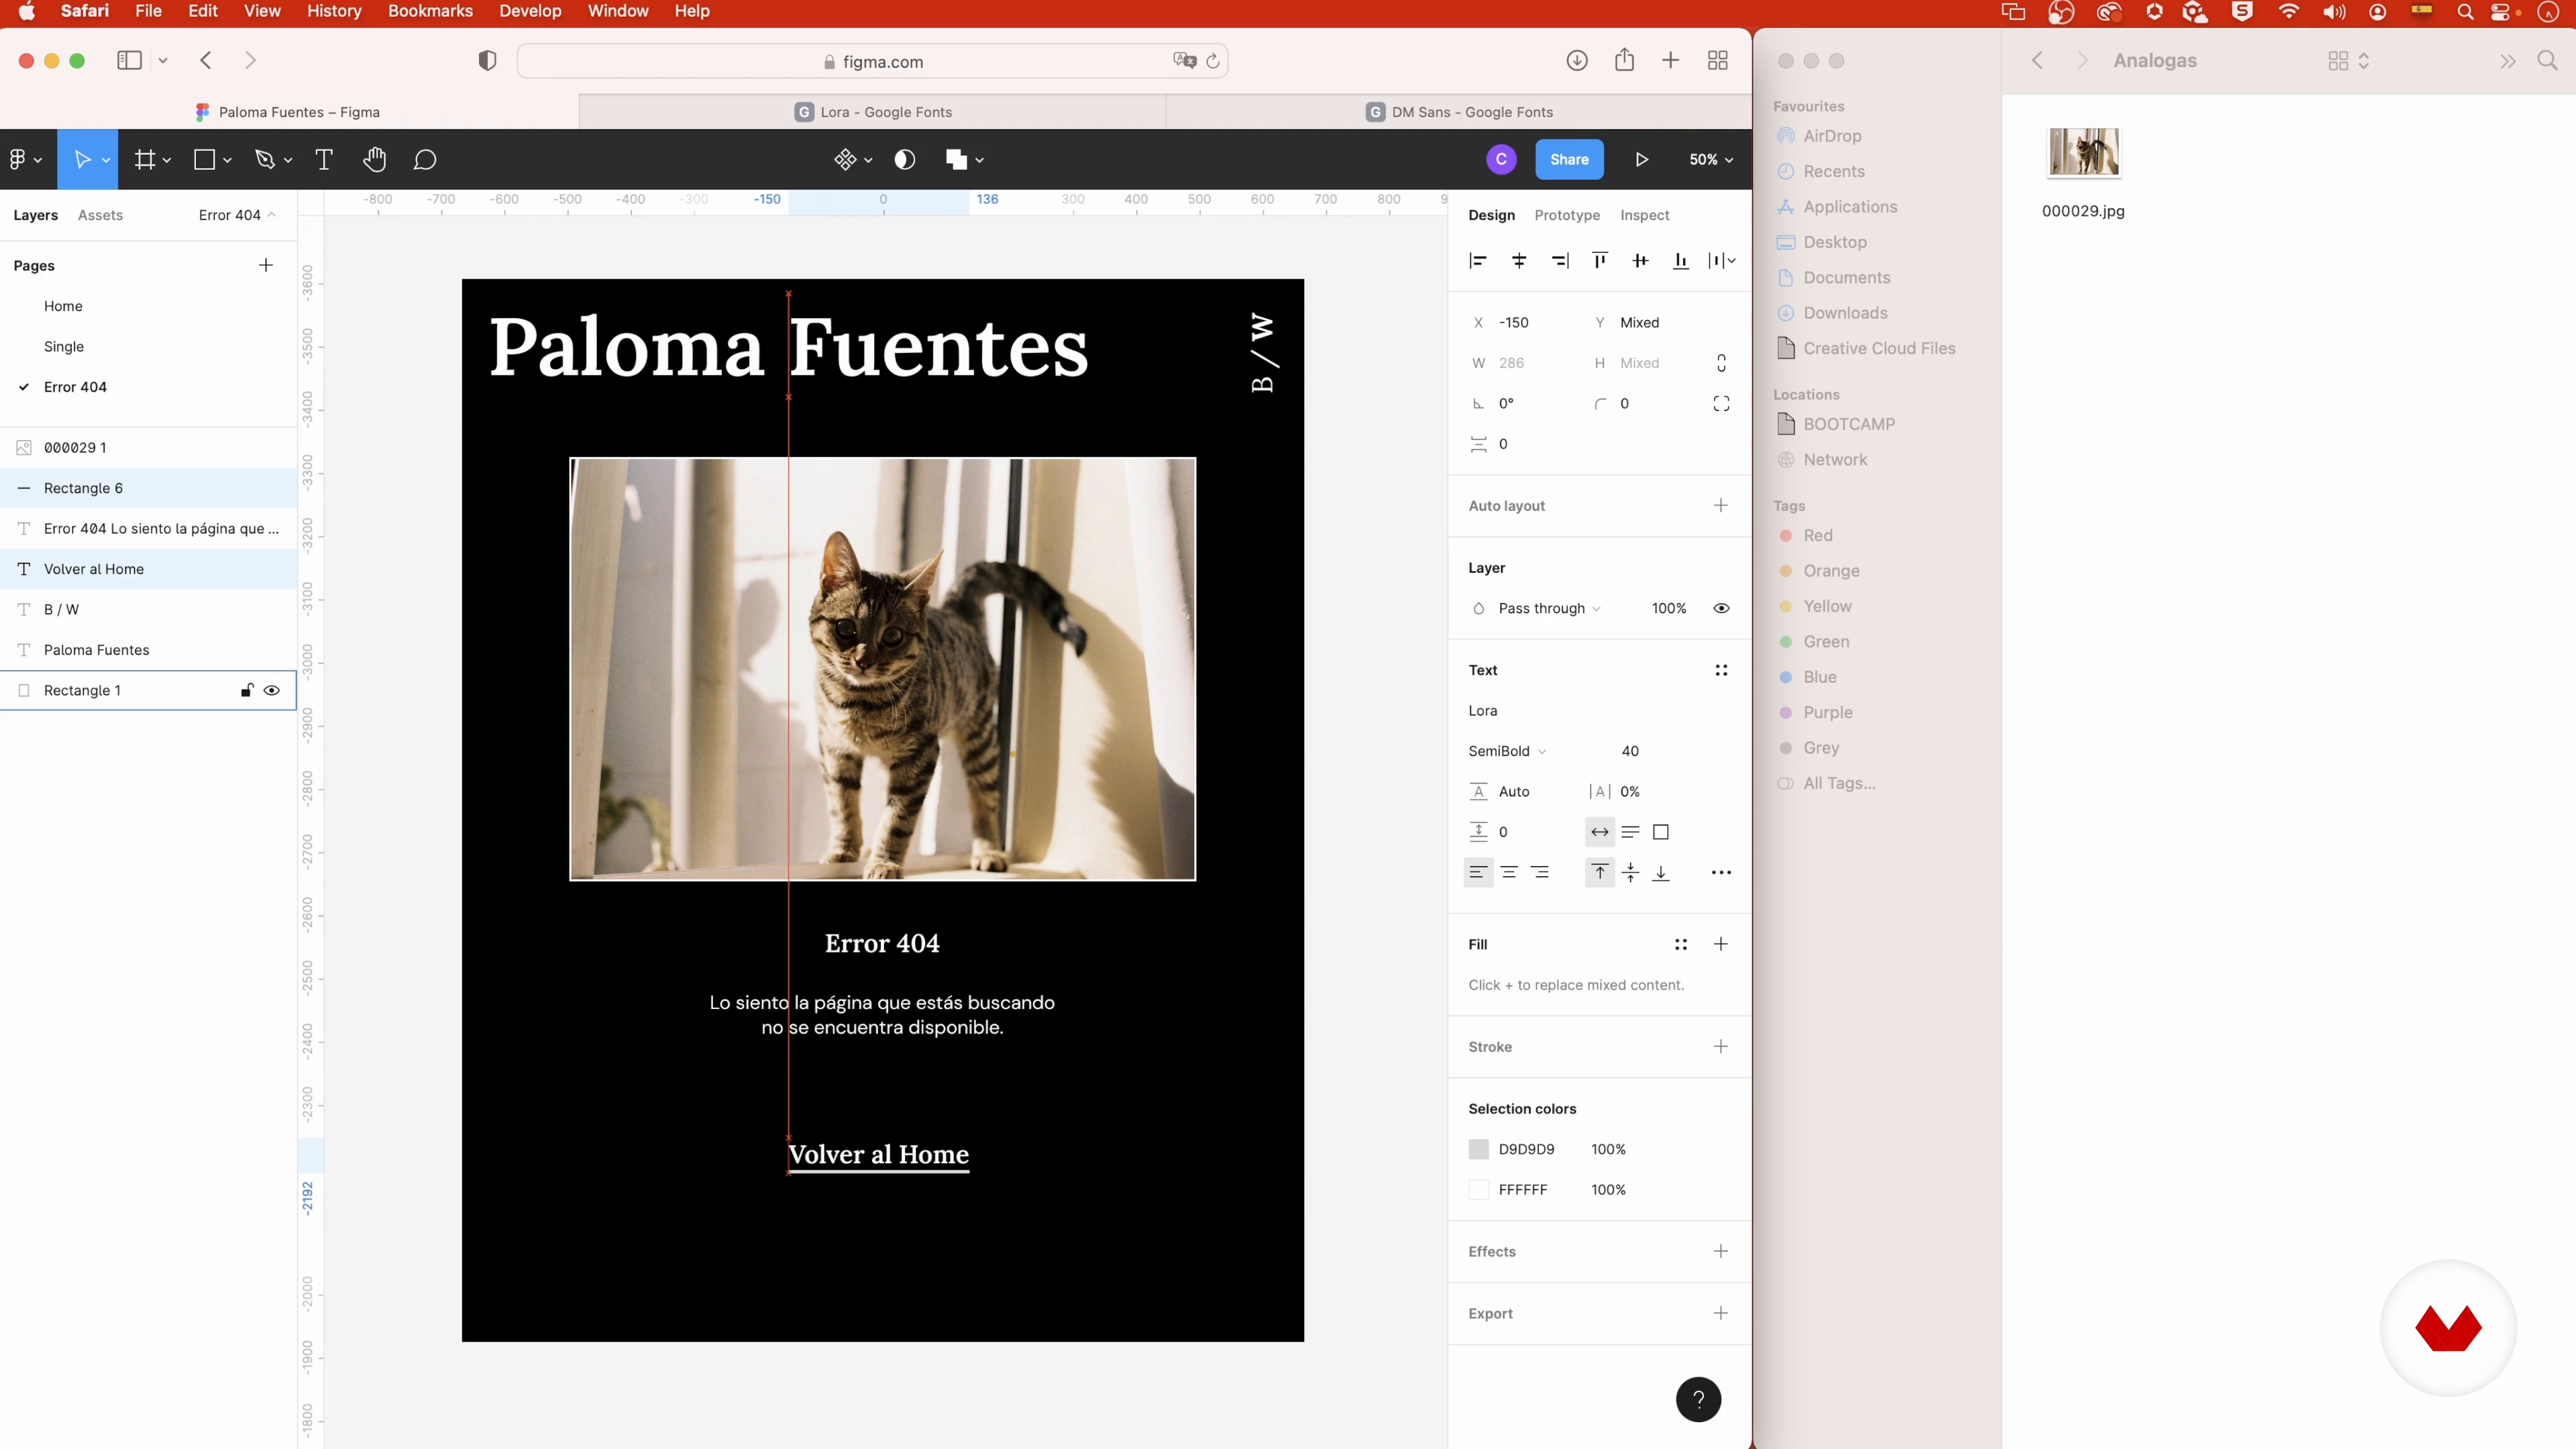Select the Move tool in Figma toolbar
2576x1449 pixels.
[82, 160]
